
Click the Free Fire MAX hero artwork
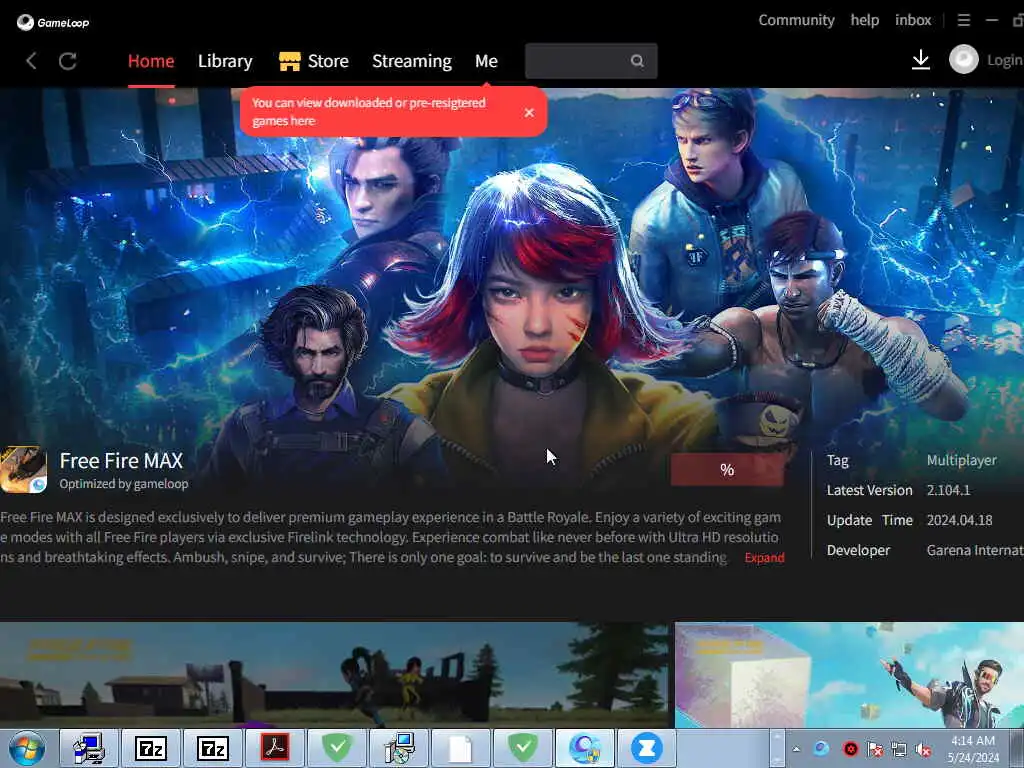[x=512, y=268]
